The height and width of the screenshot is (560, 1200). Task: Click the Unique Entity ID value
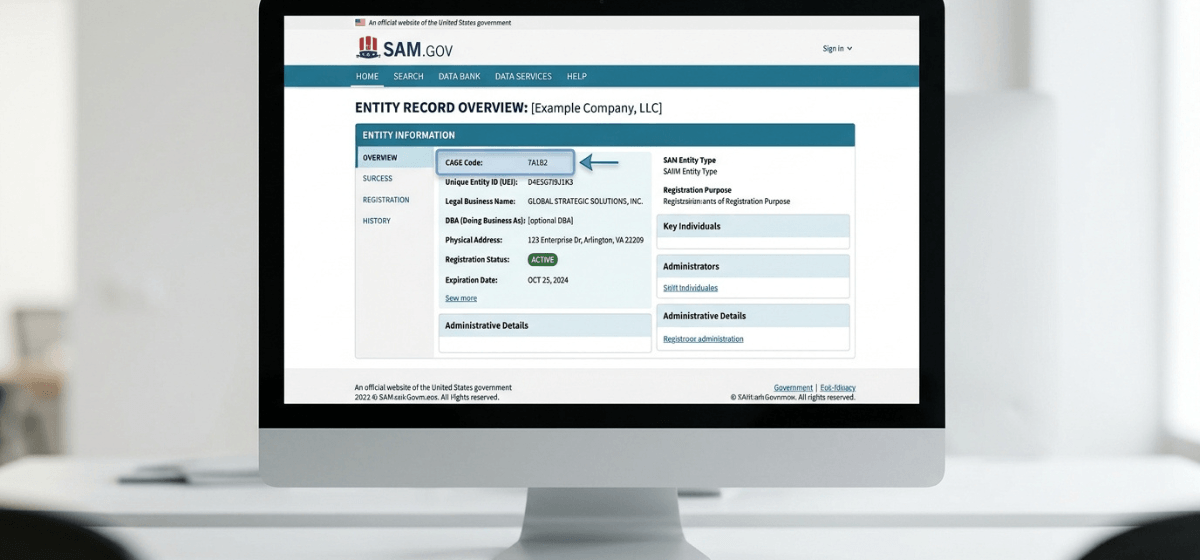coord(550,182)
